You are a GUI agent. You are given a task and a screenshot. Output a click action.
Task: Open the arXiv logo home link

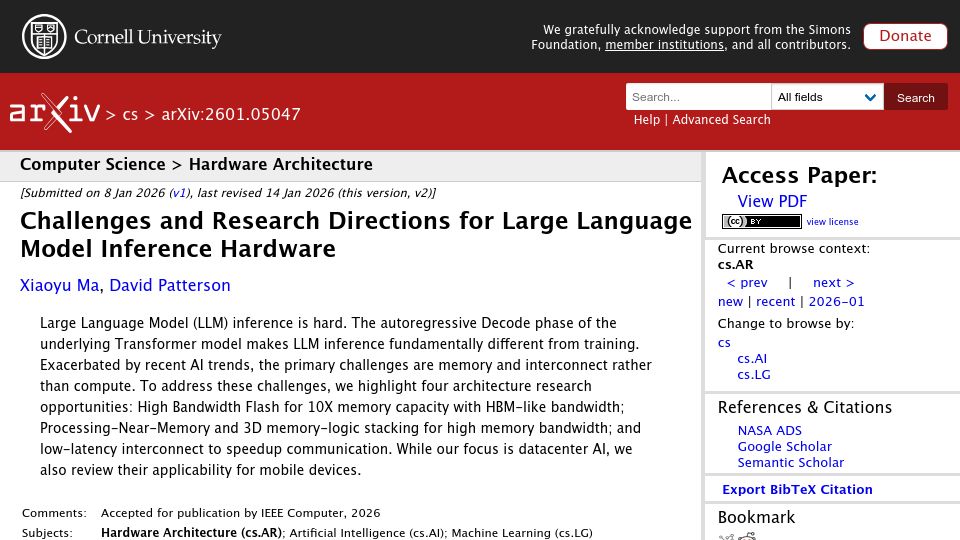54,113
